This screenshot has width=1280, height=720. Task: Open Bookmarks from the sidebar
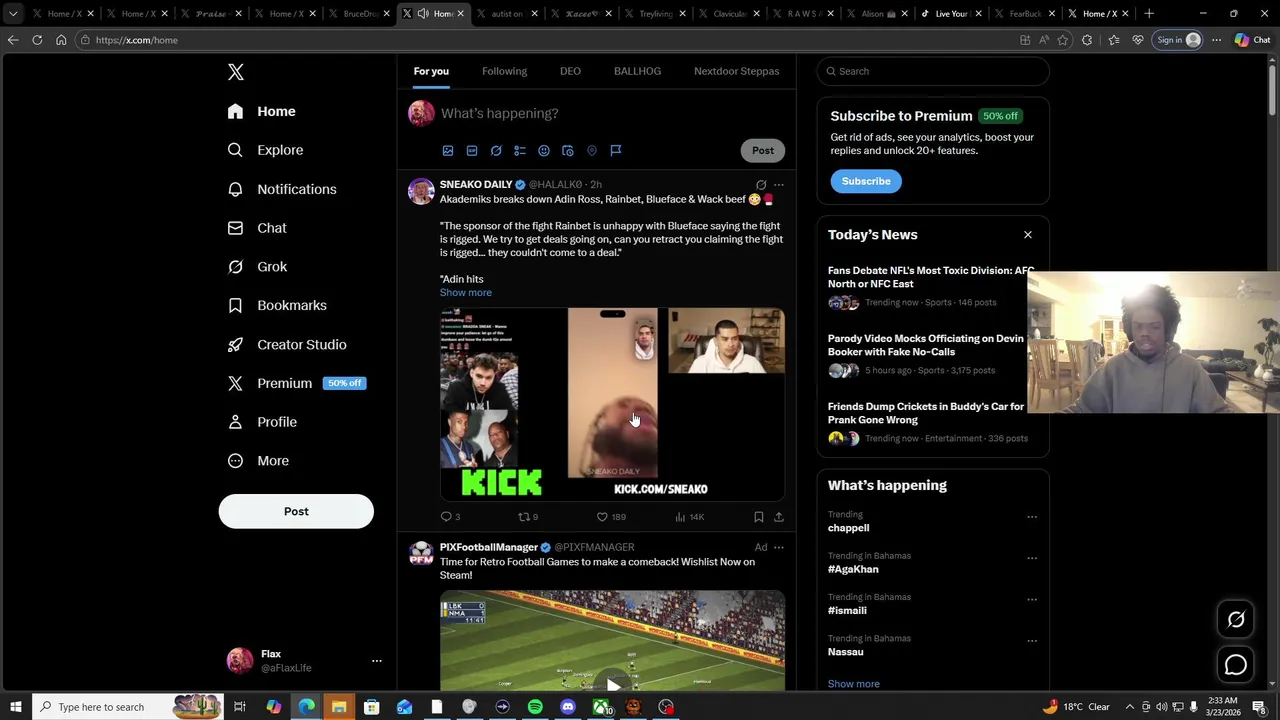[277, 305]
